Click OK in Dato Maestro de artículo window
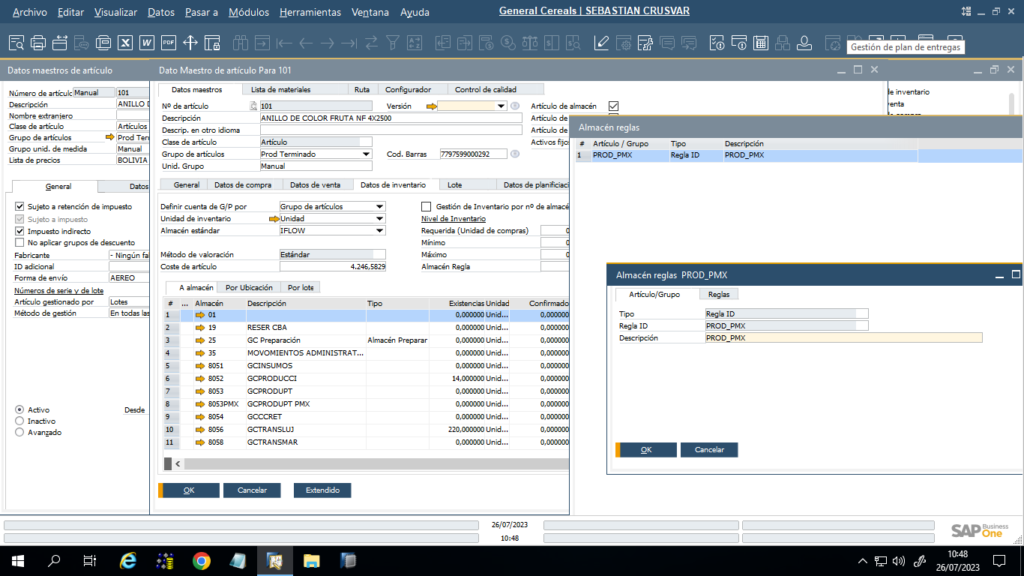1024x576 pixels. point(189,490)
